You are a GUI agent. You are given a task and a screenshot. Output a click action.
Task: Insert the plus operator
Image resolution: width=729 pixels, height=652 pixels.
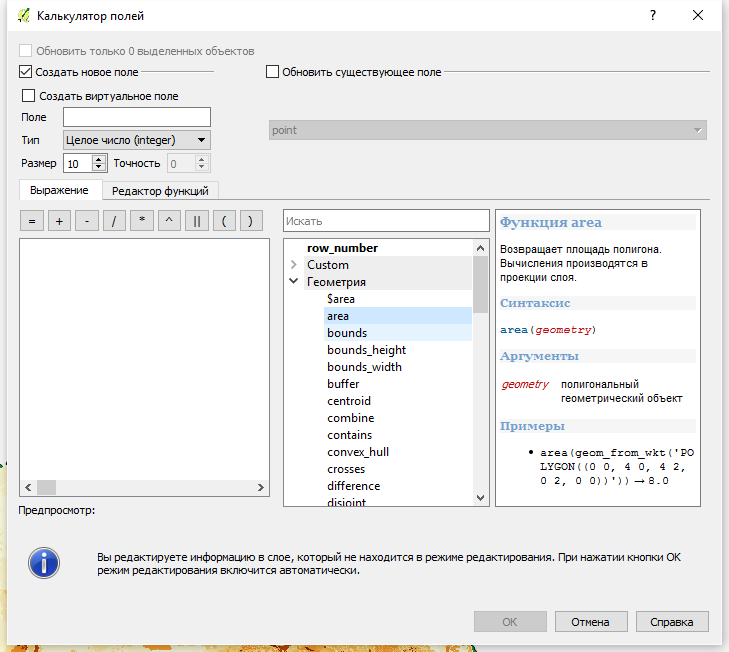point(59,221)
